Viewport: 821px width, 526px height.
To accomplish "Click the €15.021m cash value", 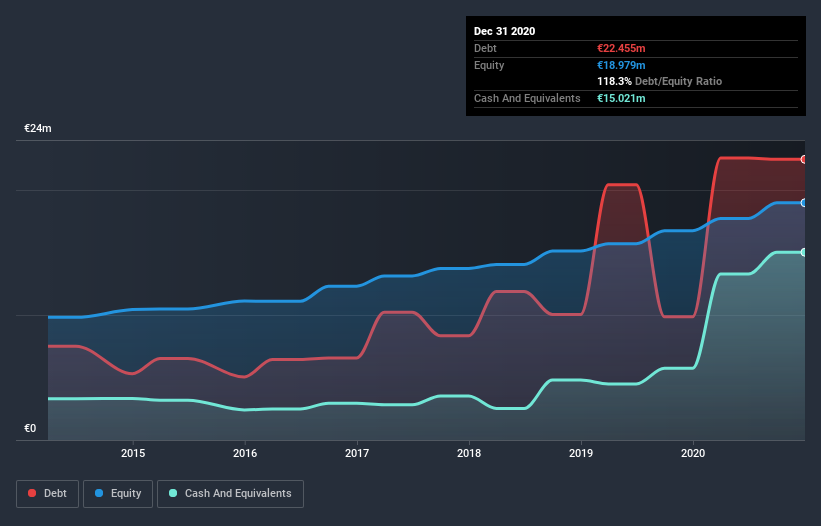I will pyautogui.click(x=621, y=98).
